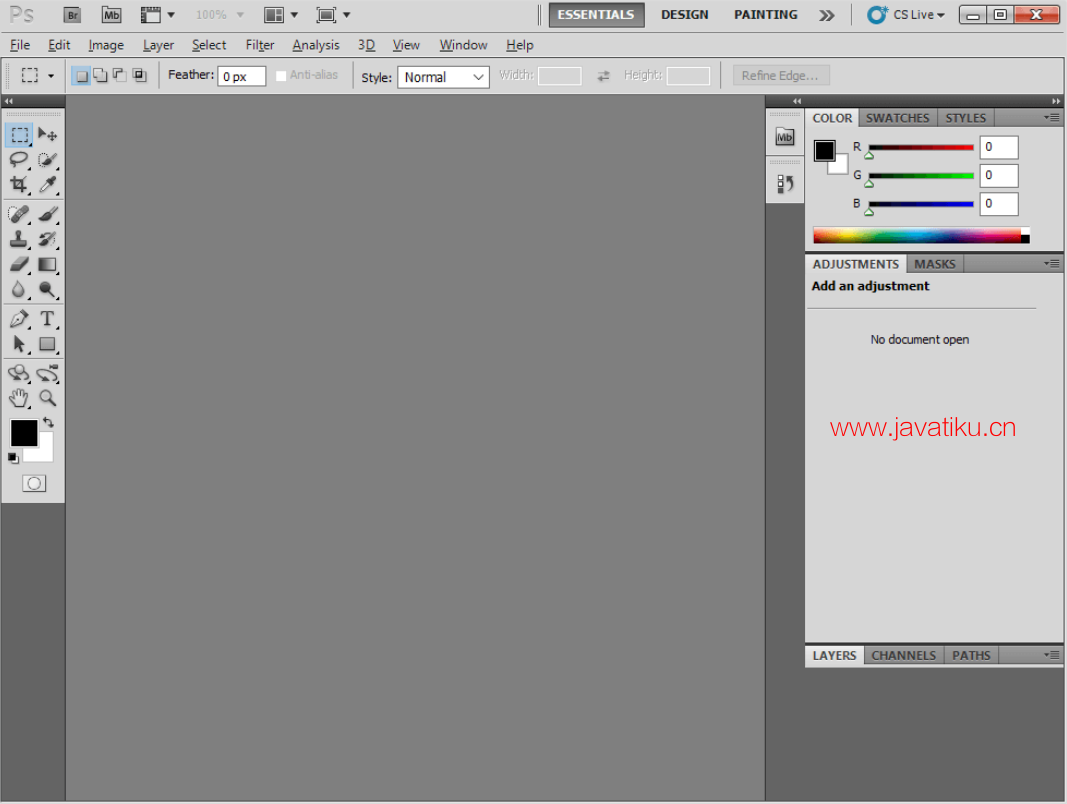Open the Filter menu

point(260,45)
